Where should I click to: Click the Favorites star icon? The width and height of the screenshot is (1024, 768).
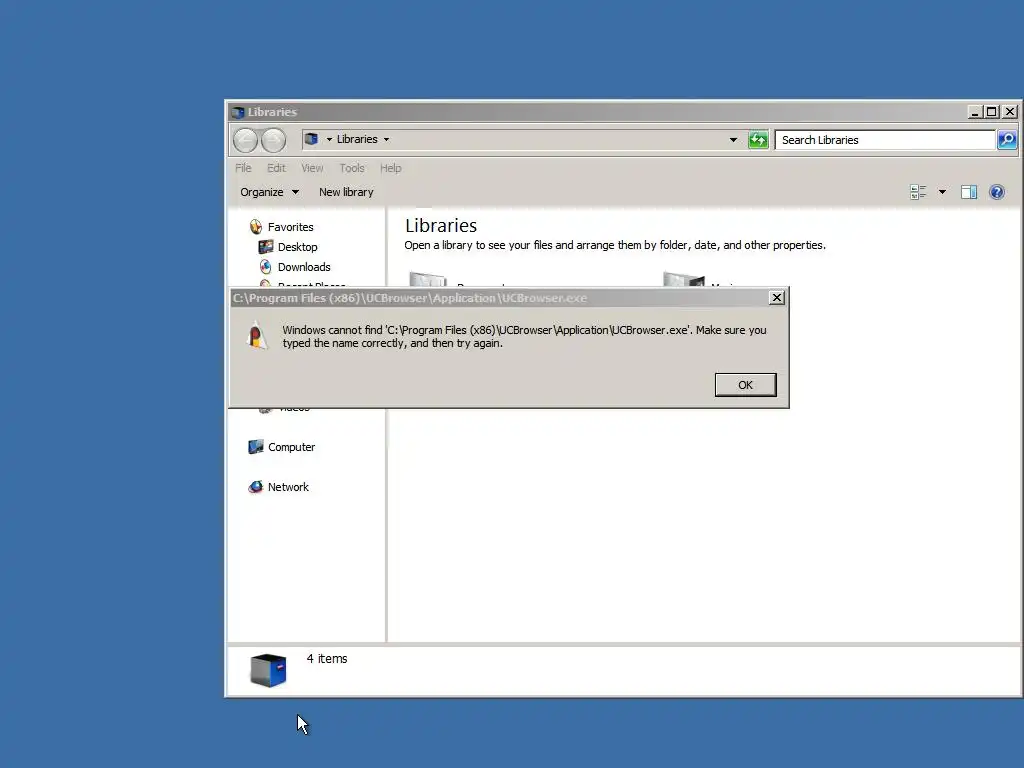pos(255,227)
